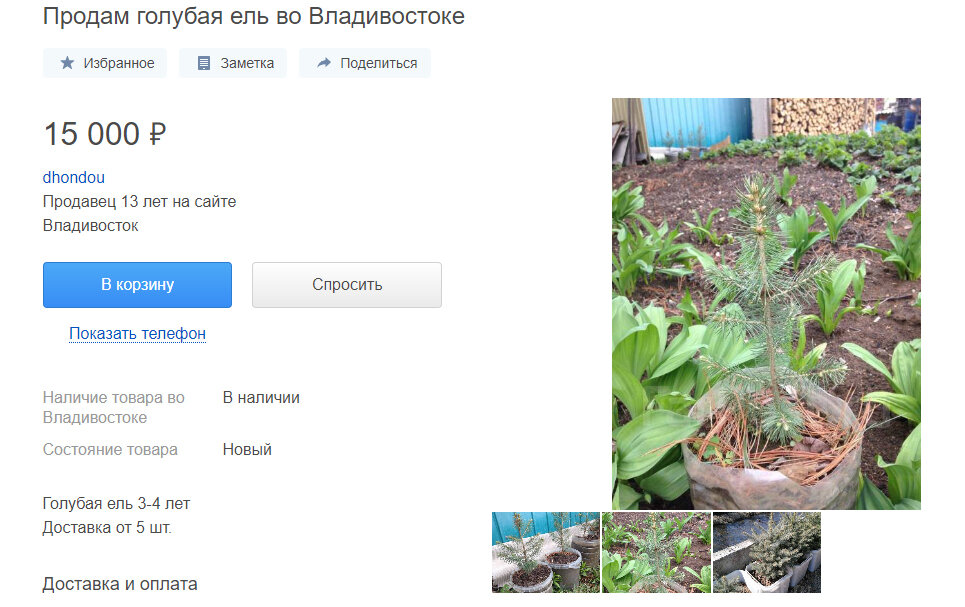Select third thumbnail of bushy spruce
The width and height of the screenshot is (965, 607).
click(x=767, y=552)
